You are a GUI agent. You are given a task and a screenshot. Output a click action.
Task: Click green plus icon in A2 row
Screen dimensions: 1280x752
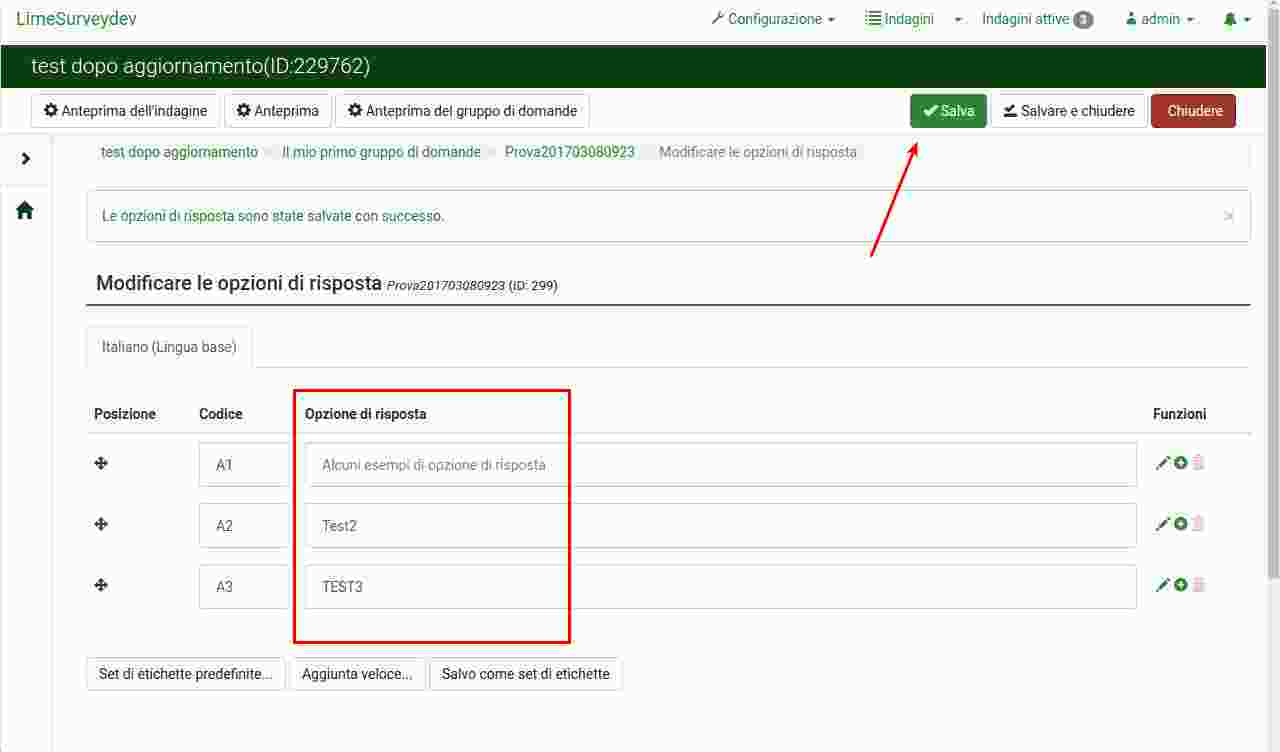pos(1181,524)
